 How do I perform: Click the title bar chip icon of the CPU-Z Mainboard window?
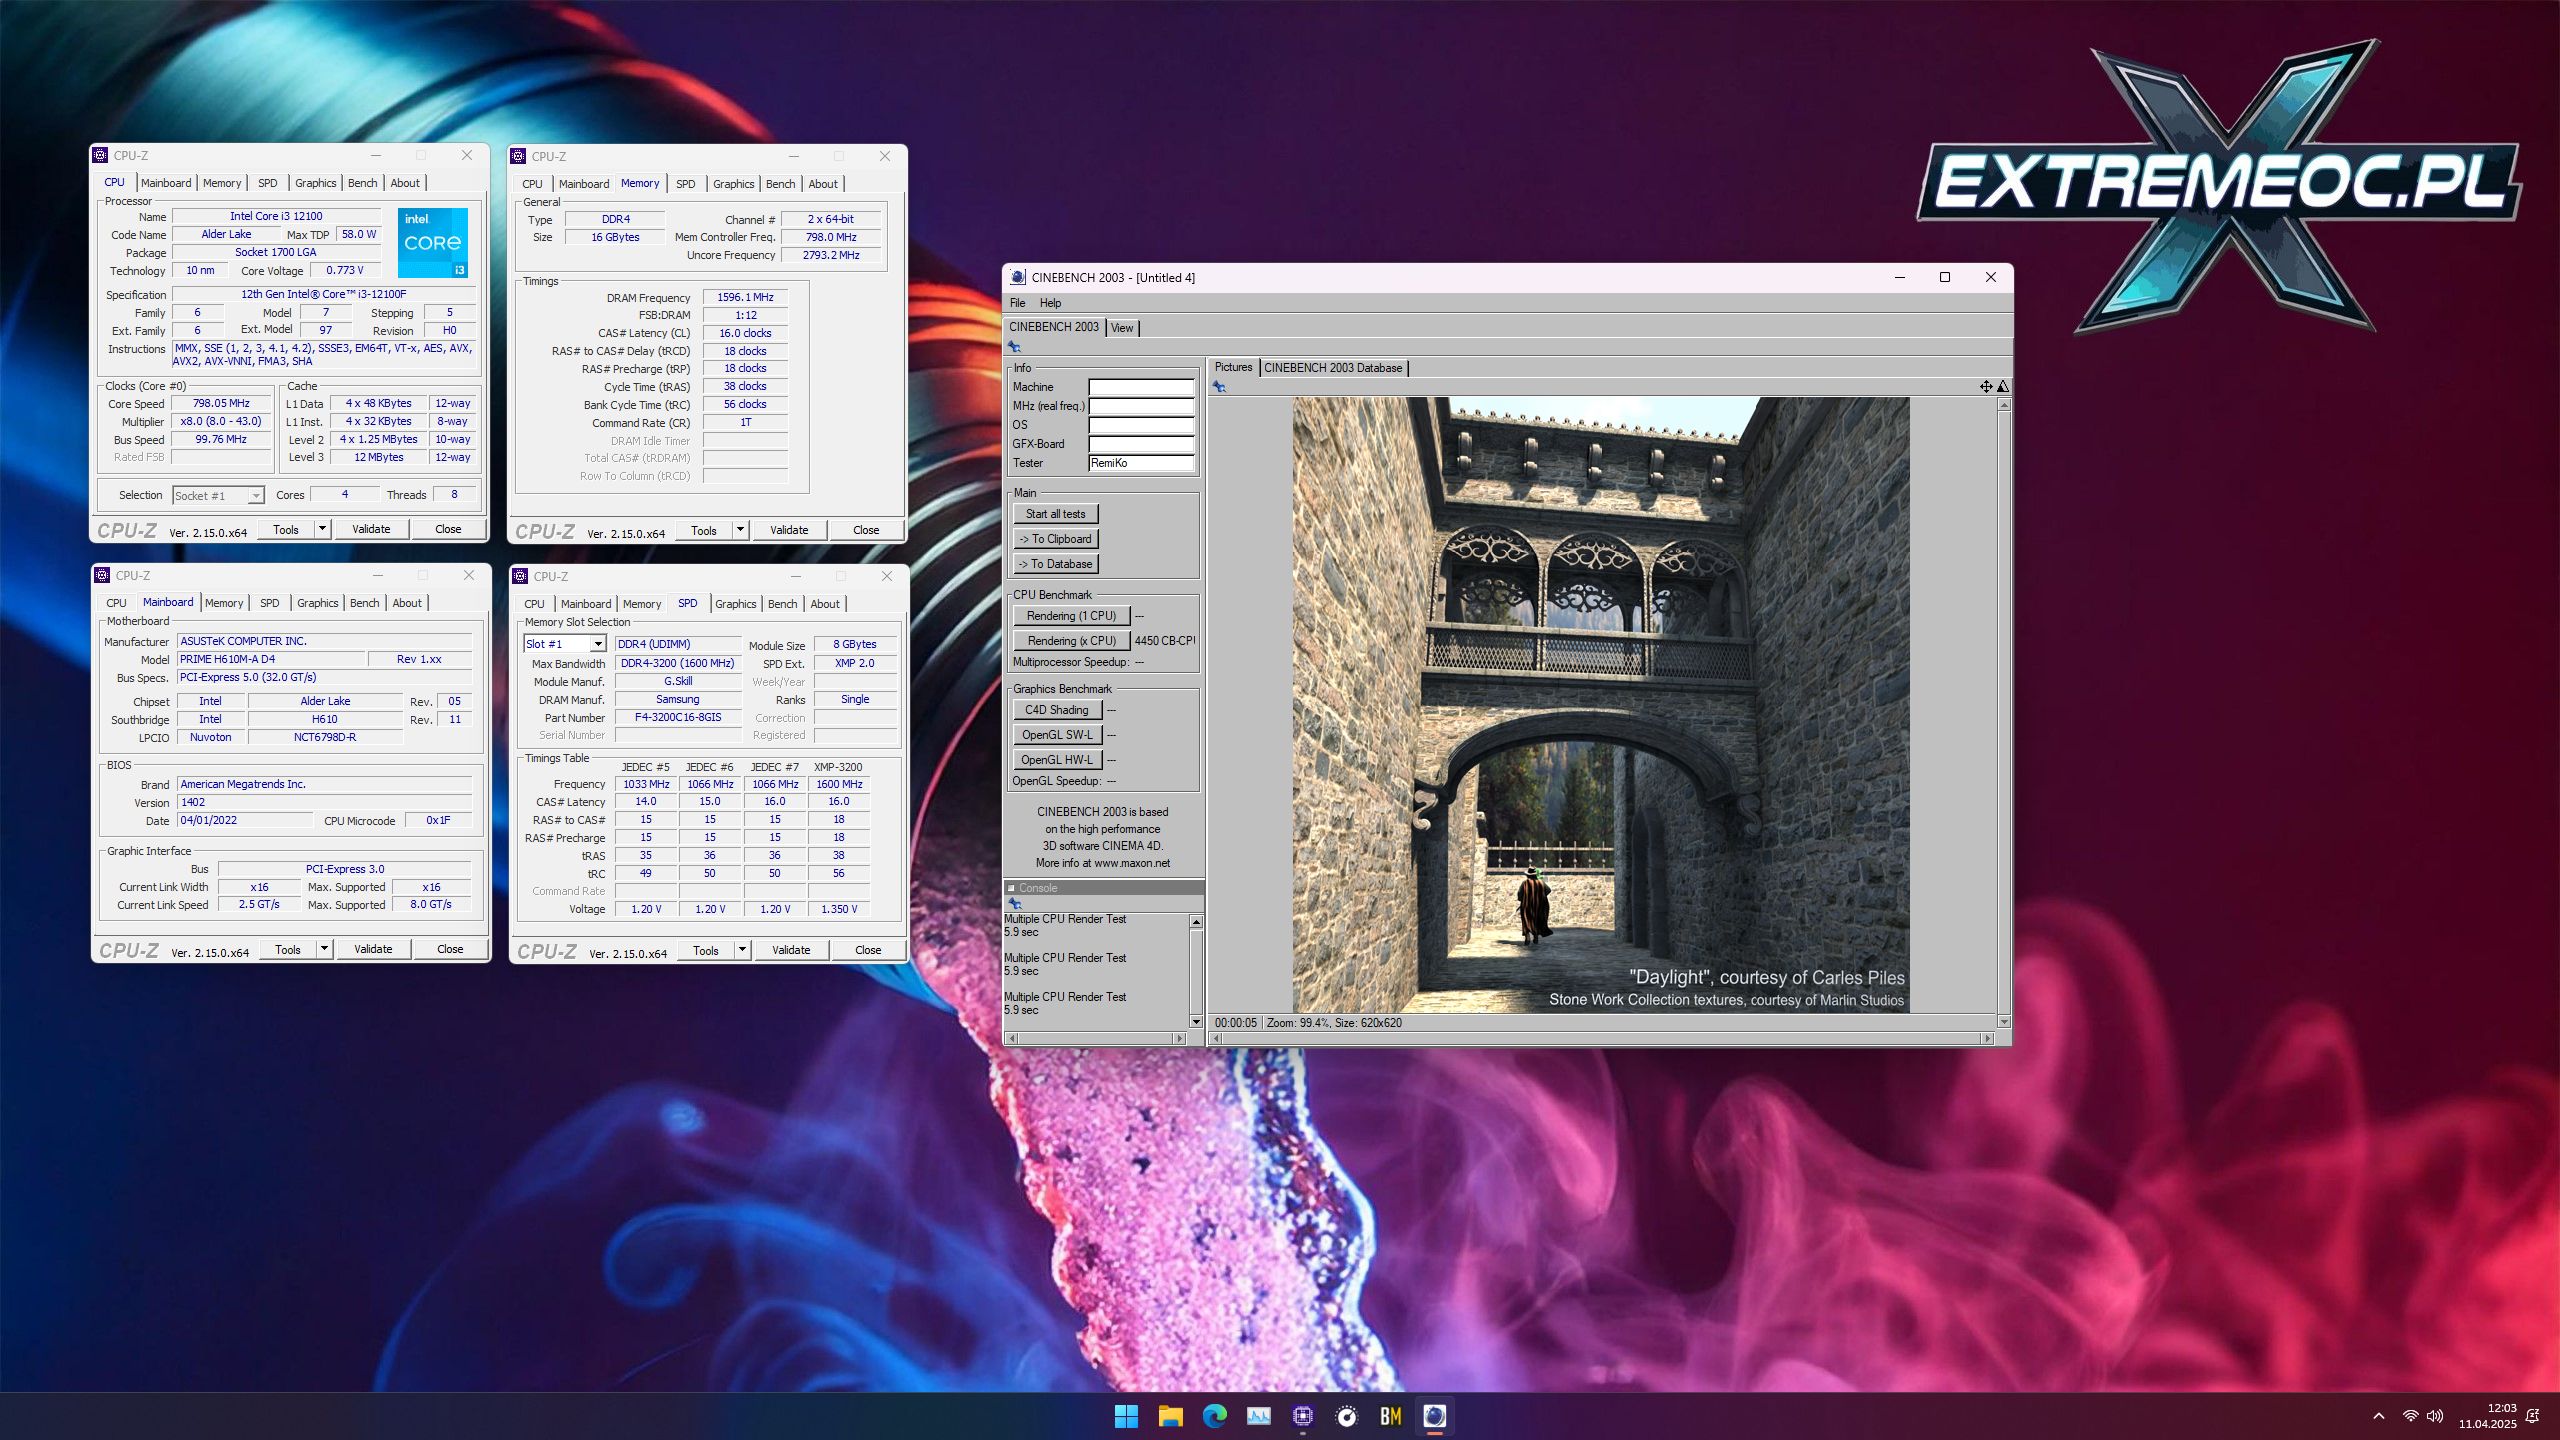[101, 575]
